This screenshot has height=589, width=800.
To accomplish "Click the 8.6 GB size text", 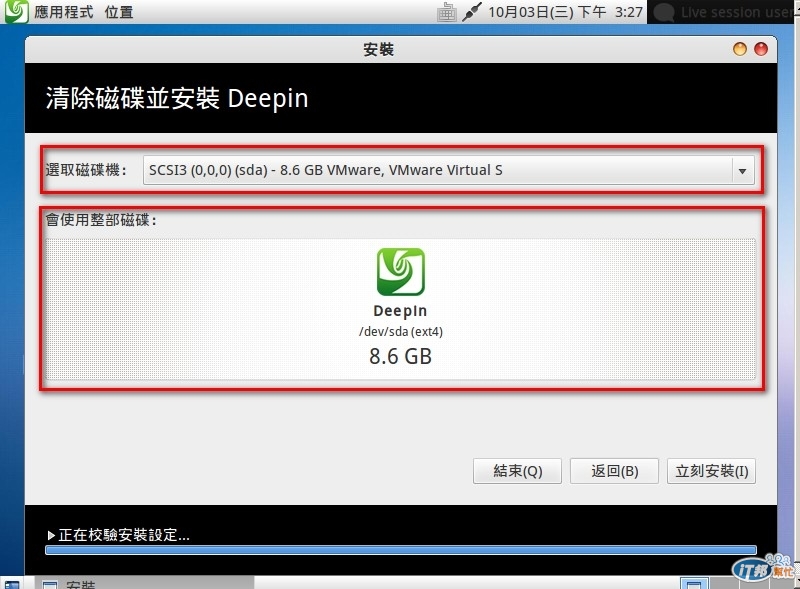I will (401, 356).
